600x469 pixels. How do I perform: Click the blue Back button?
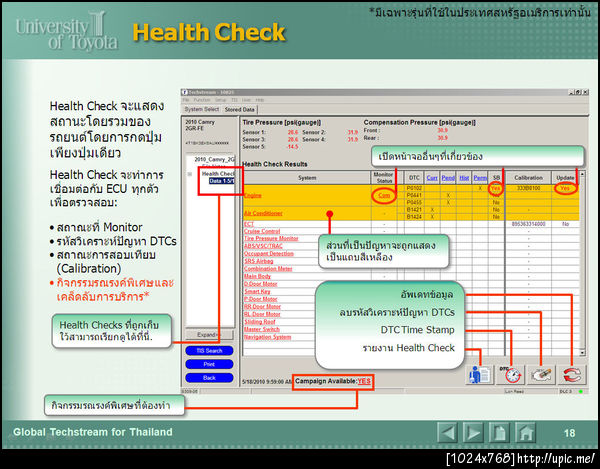click(x=209, y=378)
